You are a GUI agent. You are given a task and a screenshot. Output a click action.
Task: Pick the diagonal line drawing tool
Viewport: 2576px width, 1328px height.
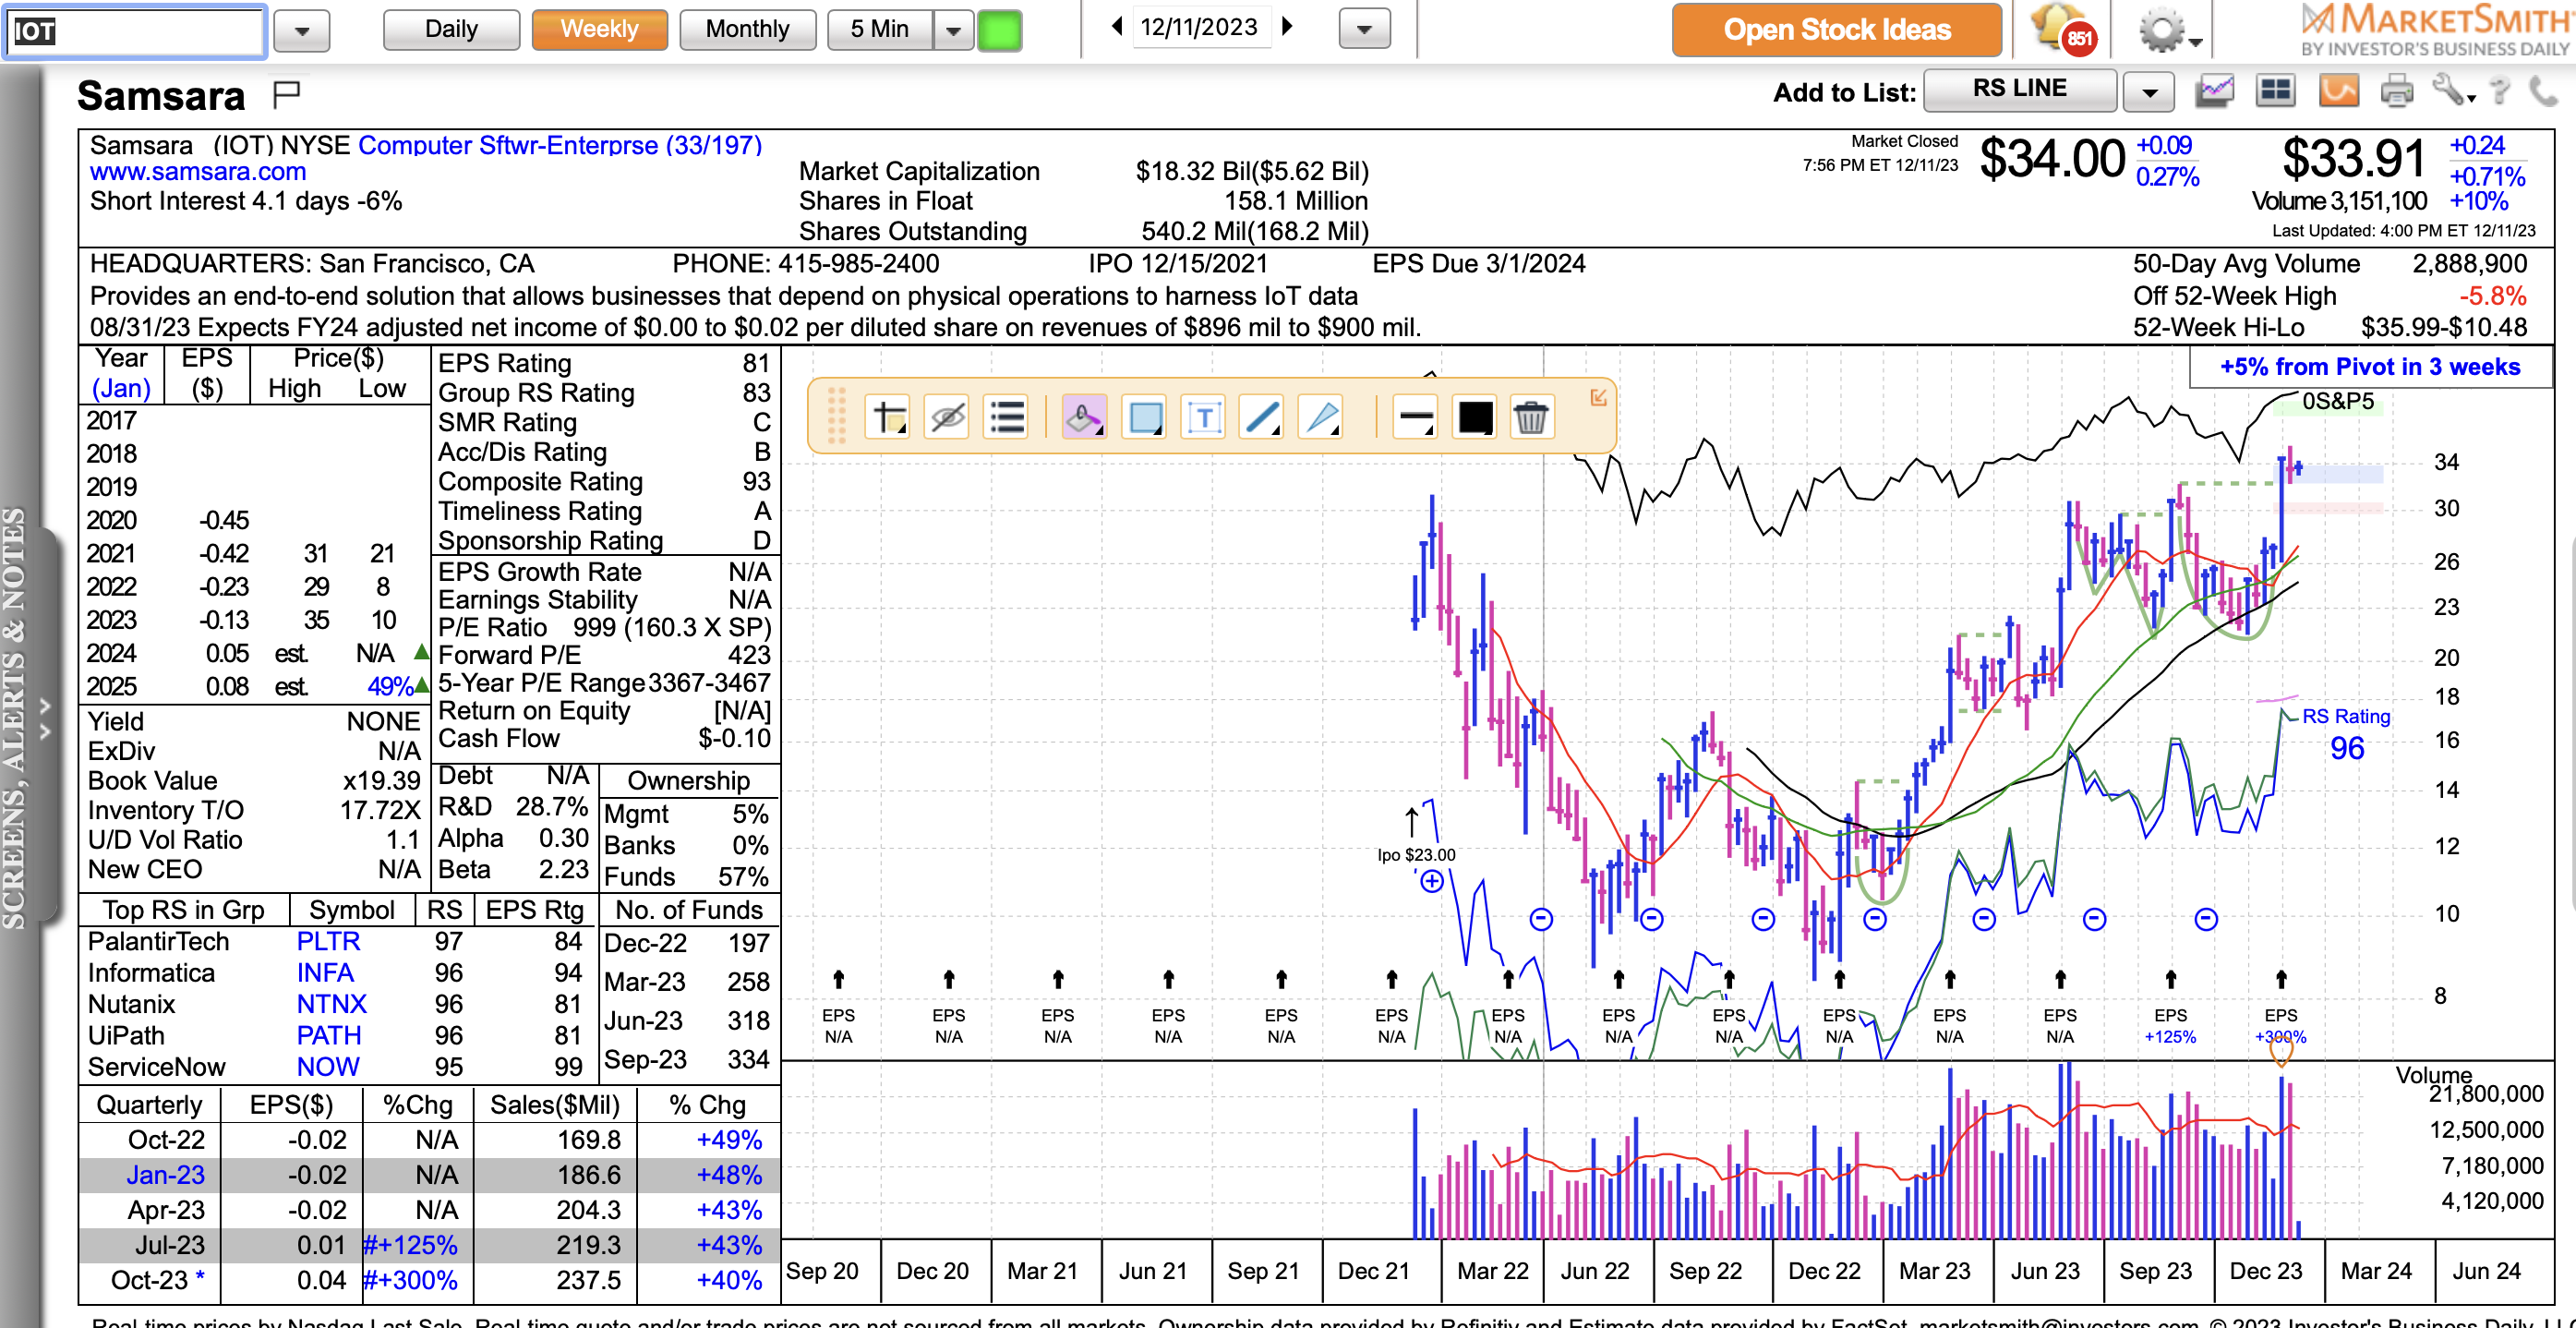(1262, 417)
